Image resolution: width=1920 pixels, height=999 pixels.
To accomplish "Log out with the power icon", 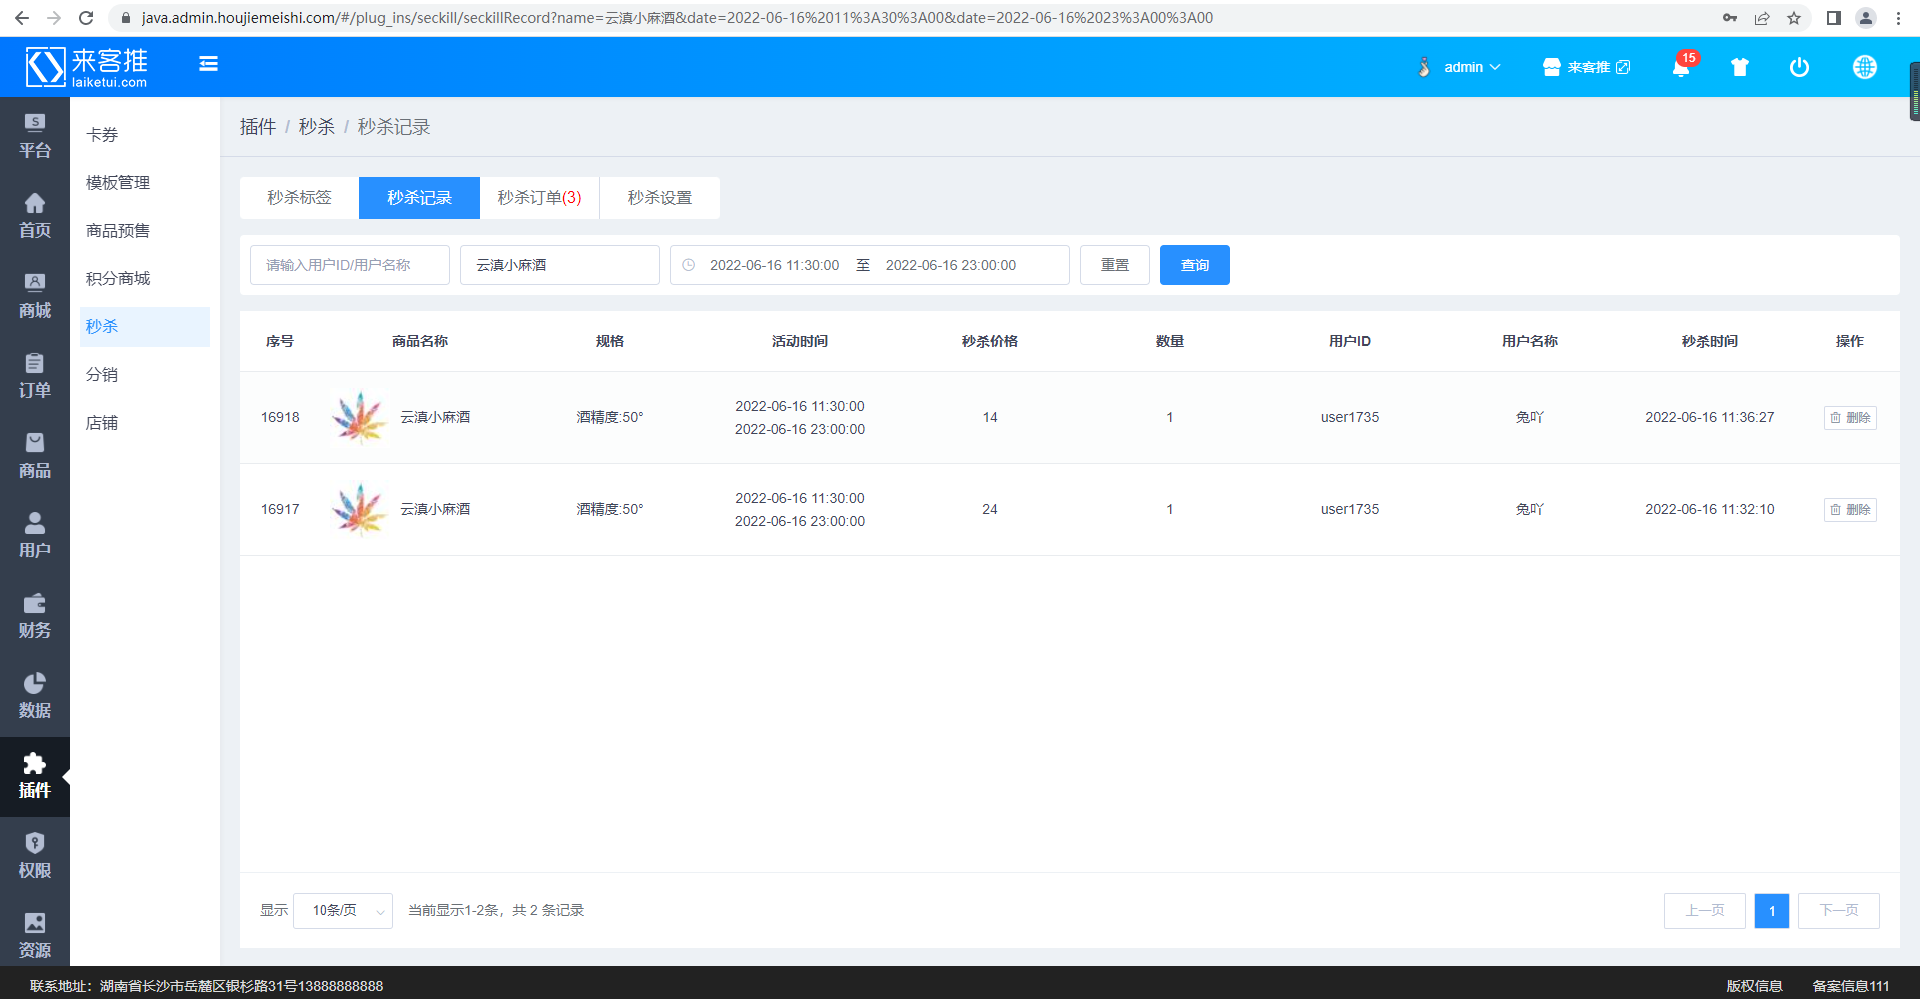I will (1799, 67).
